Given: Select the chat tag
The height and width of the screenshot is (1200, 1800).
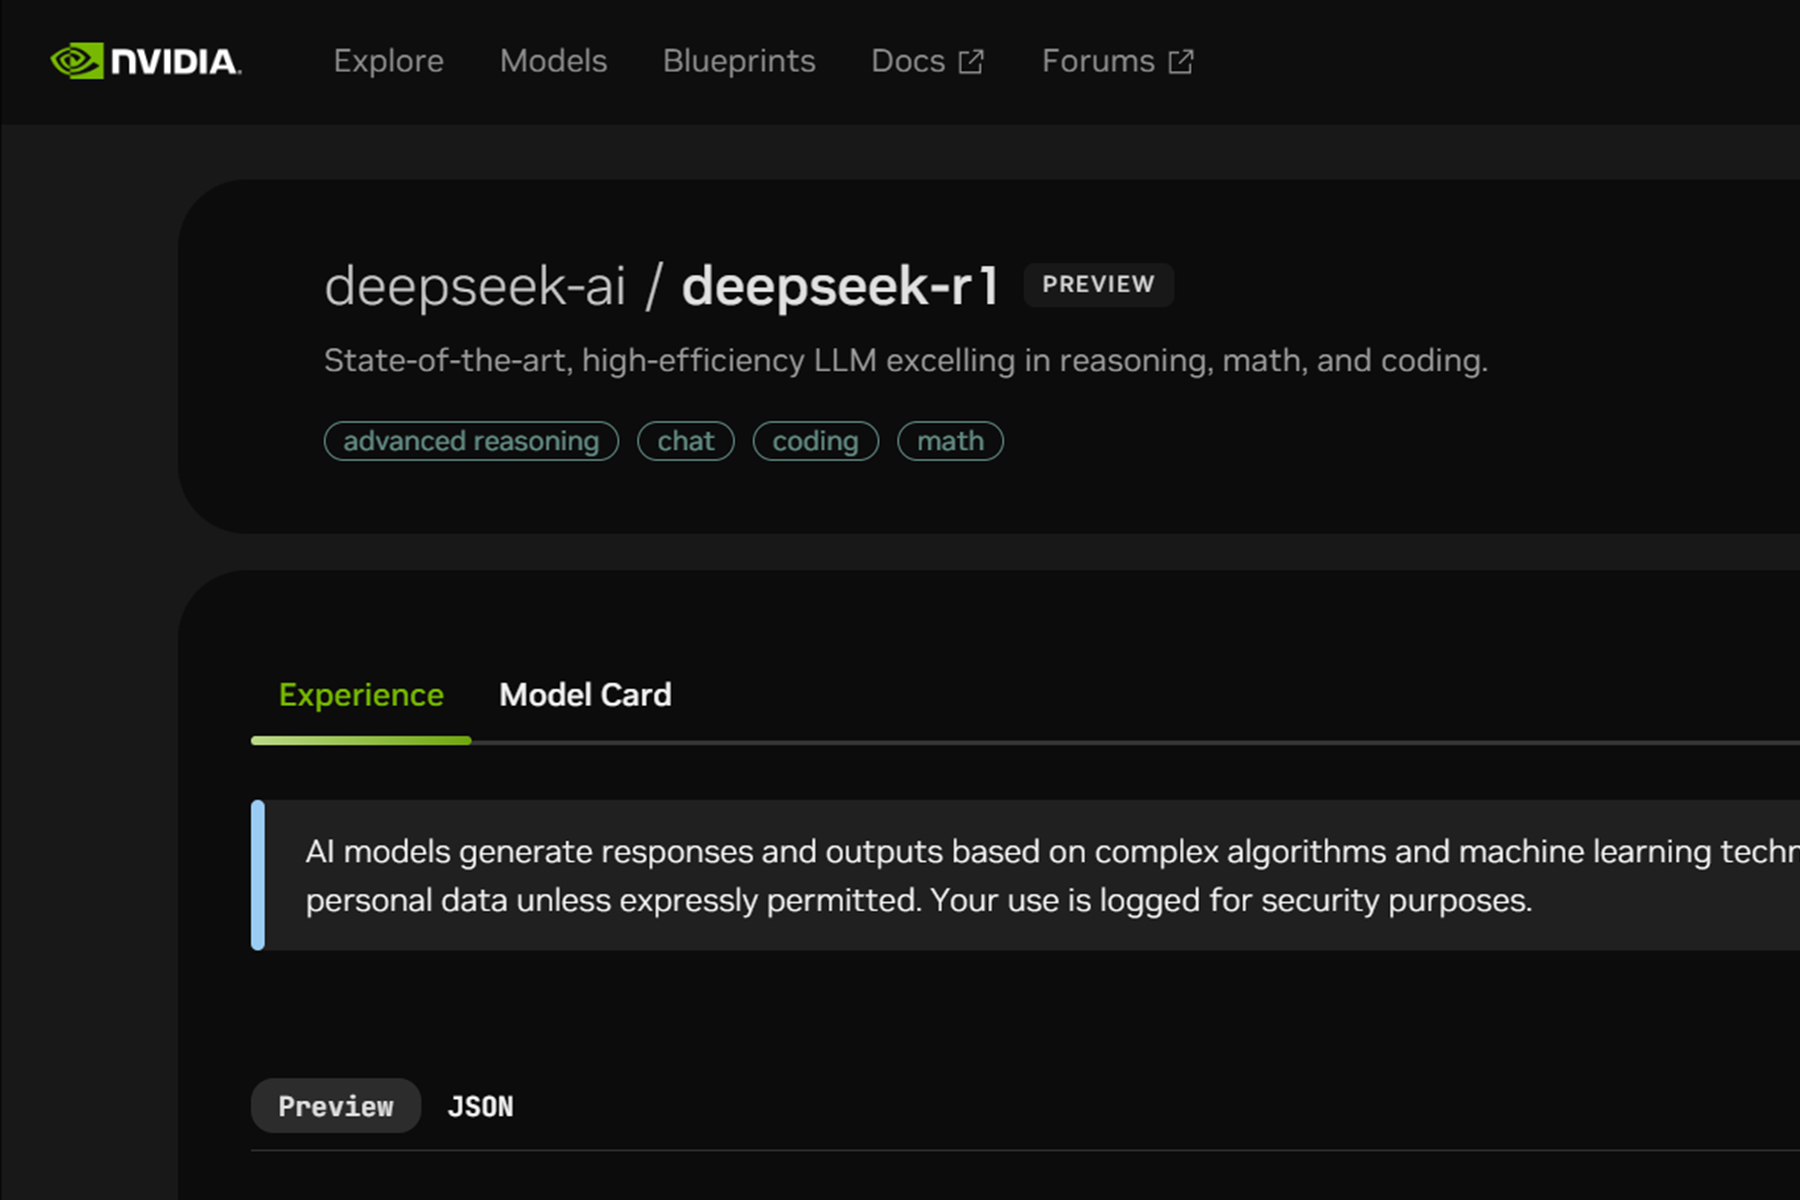Looking at the screenshot, I should click(686, 441).
